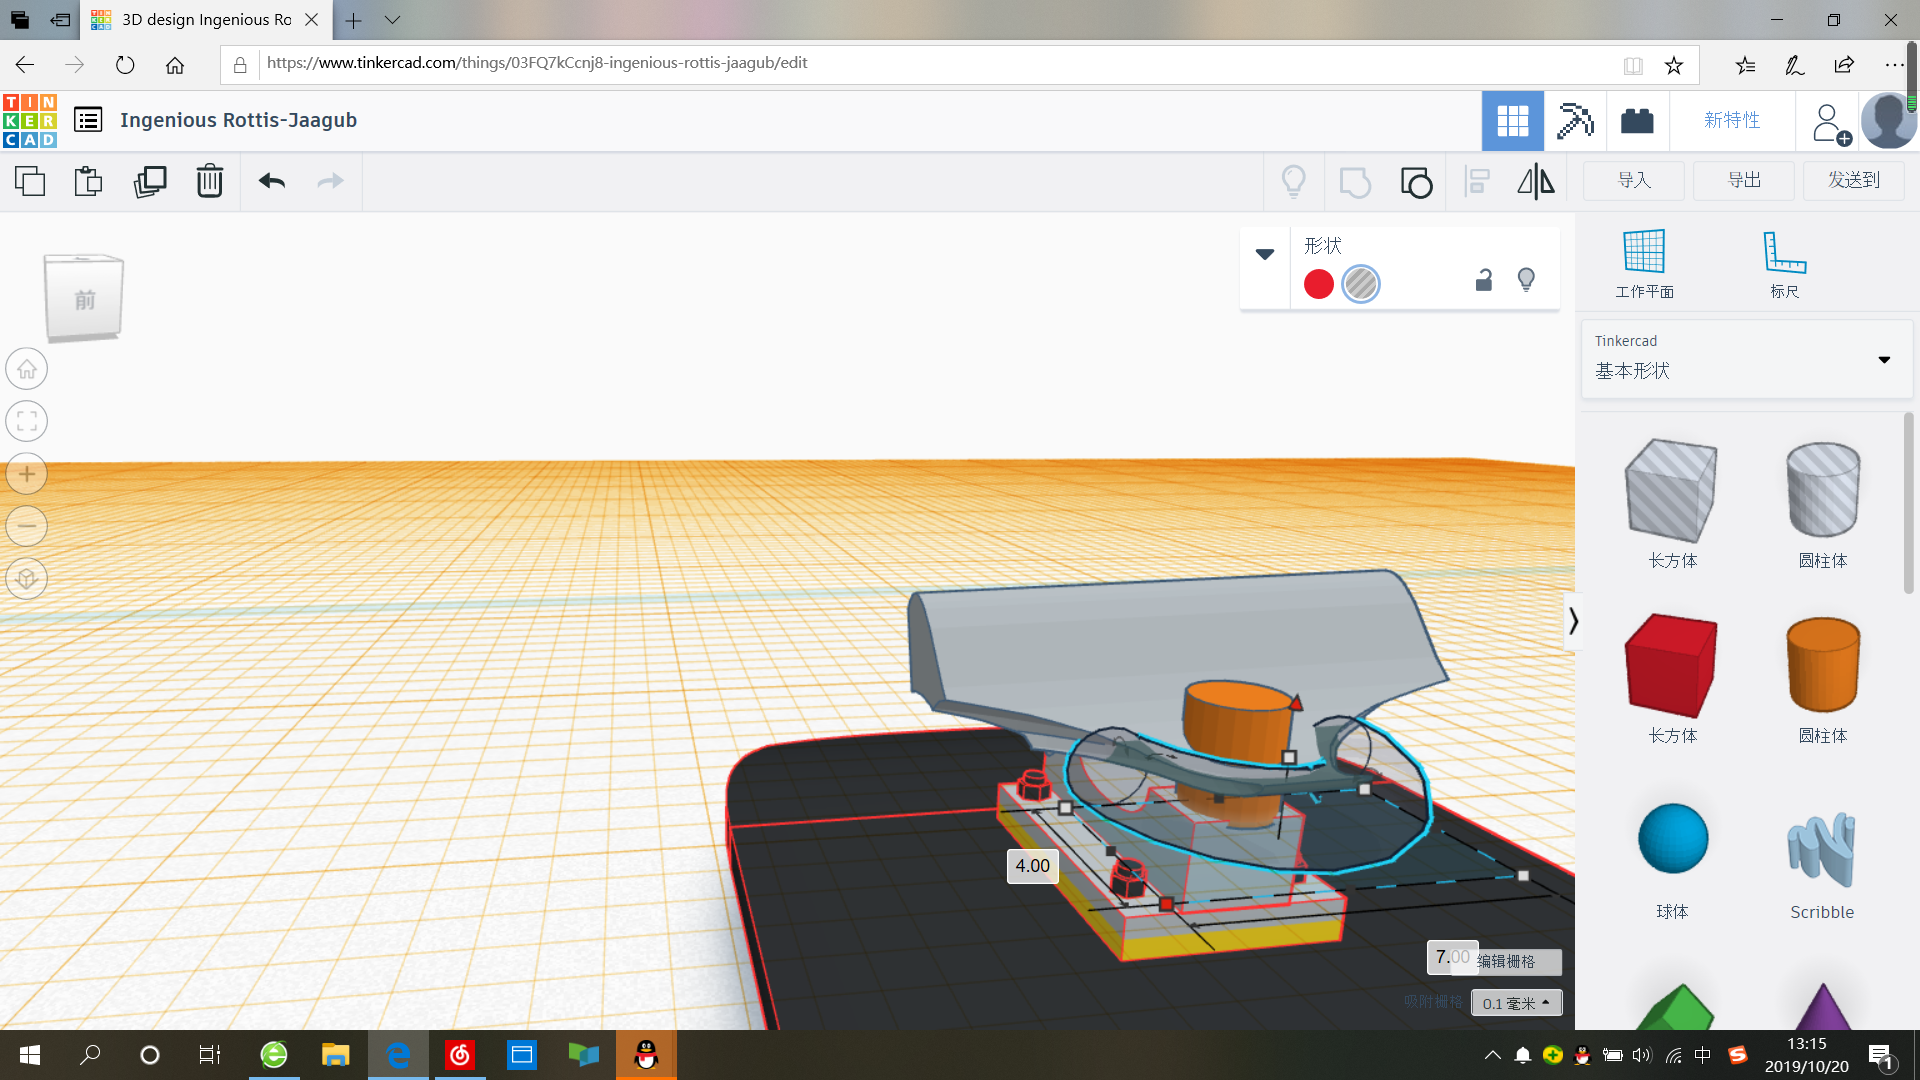Open the browser tab list chevron
Screen dimensions: 1920x1080
click(x=392, y=20)
